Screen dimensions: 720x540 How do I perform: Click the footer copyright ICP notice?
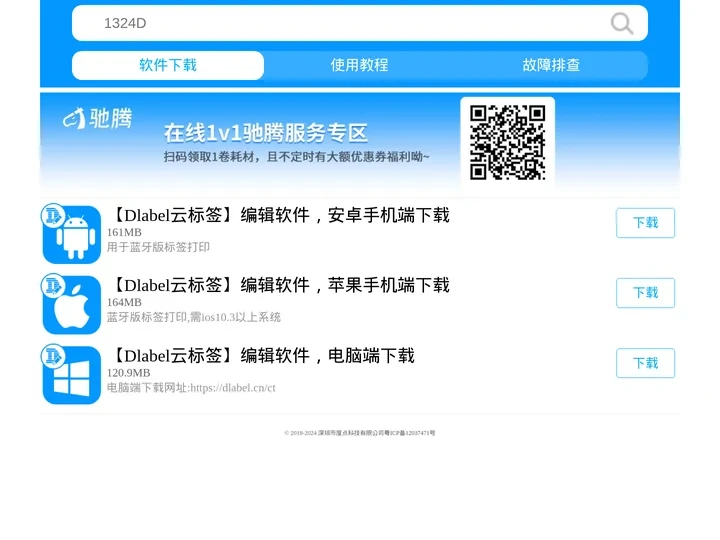360,433
